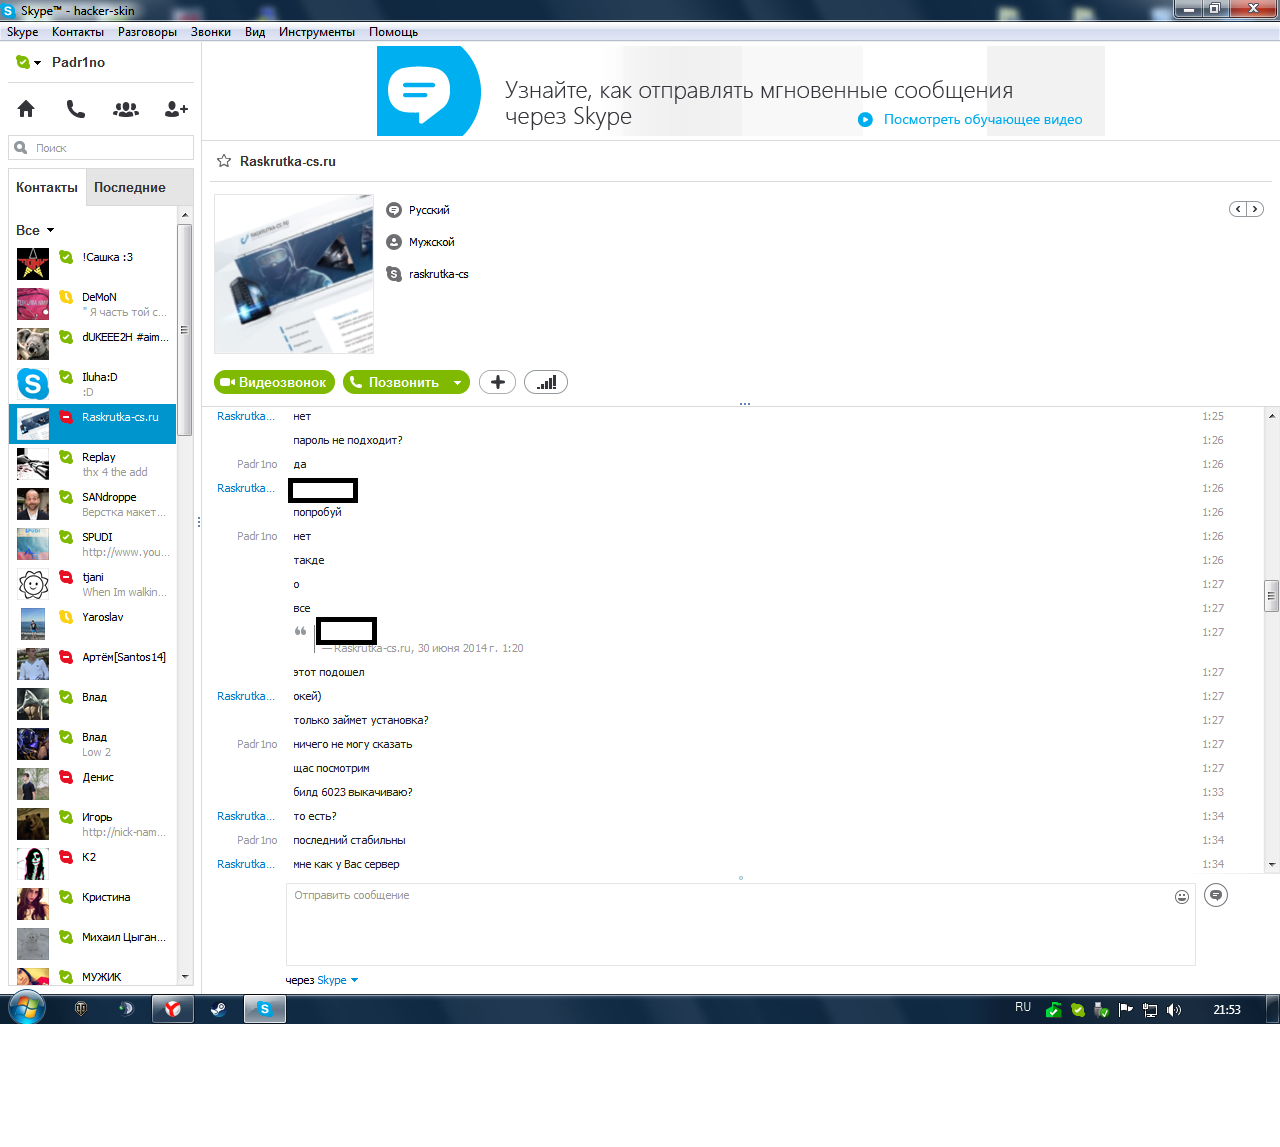Click the add contact icon
Image resolution: width=1280 pixels, height=1147 pixels.
coord(176,109)
